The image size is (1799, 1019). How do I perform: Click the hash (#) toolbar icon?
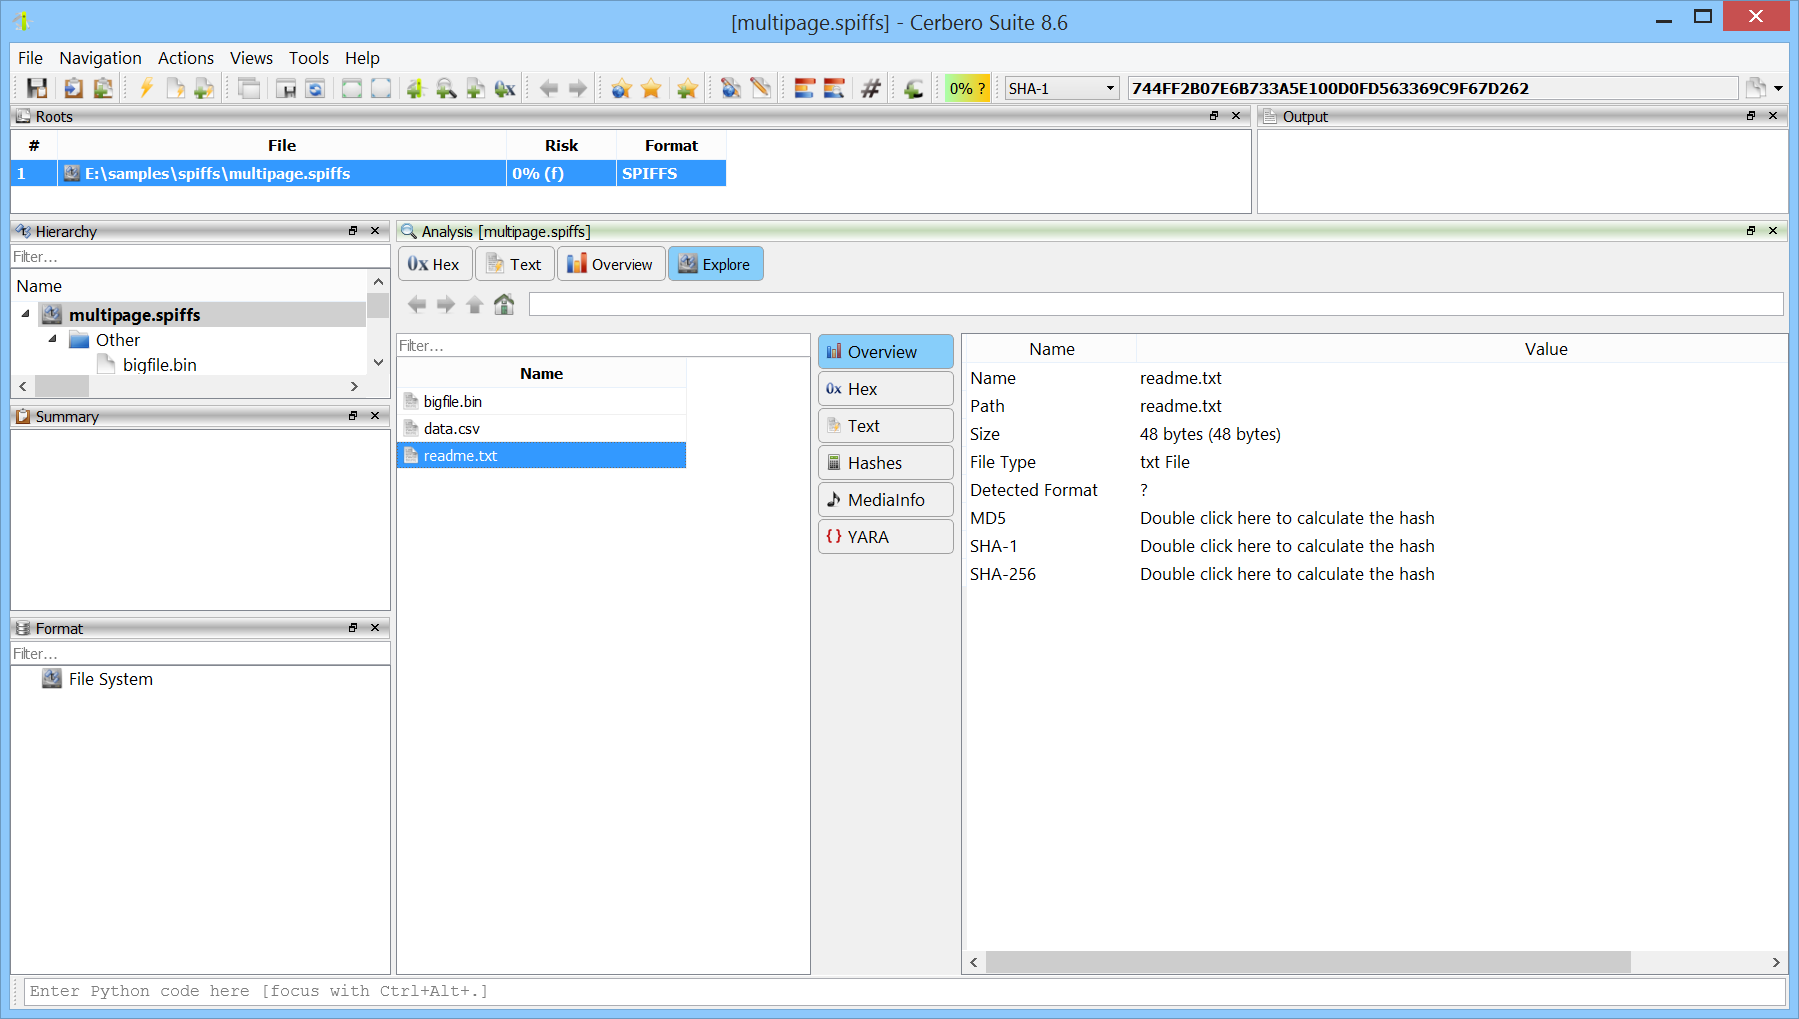click(x=871, y=88)
